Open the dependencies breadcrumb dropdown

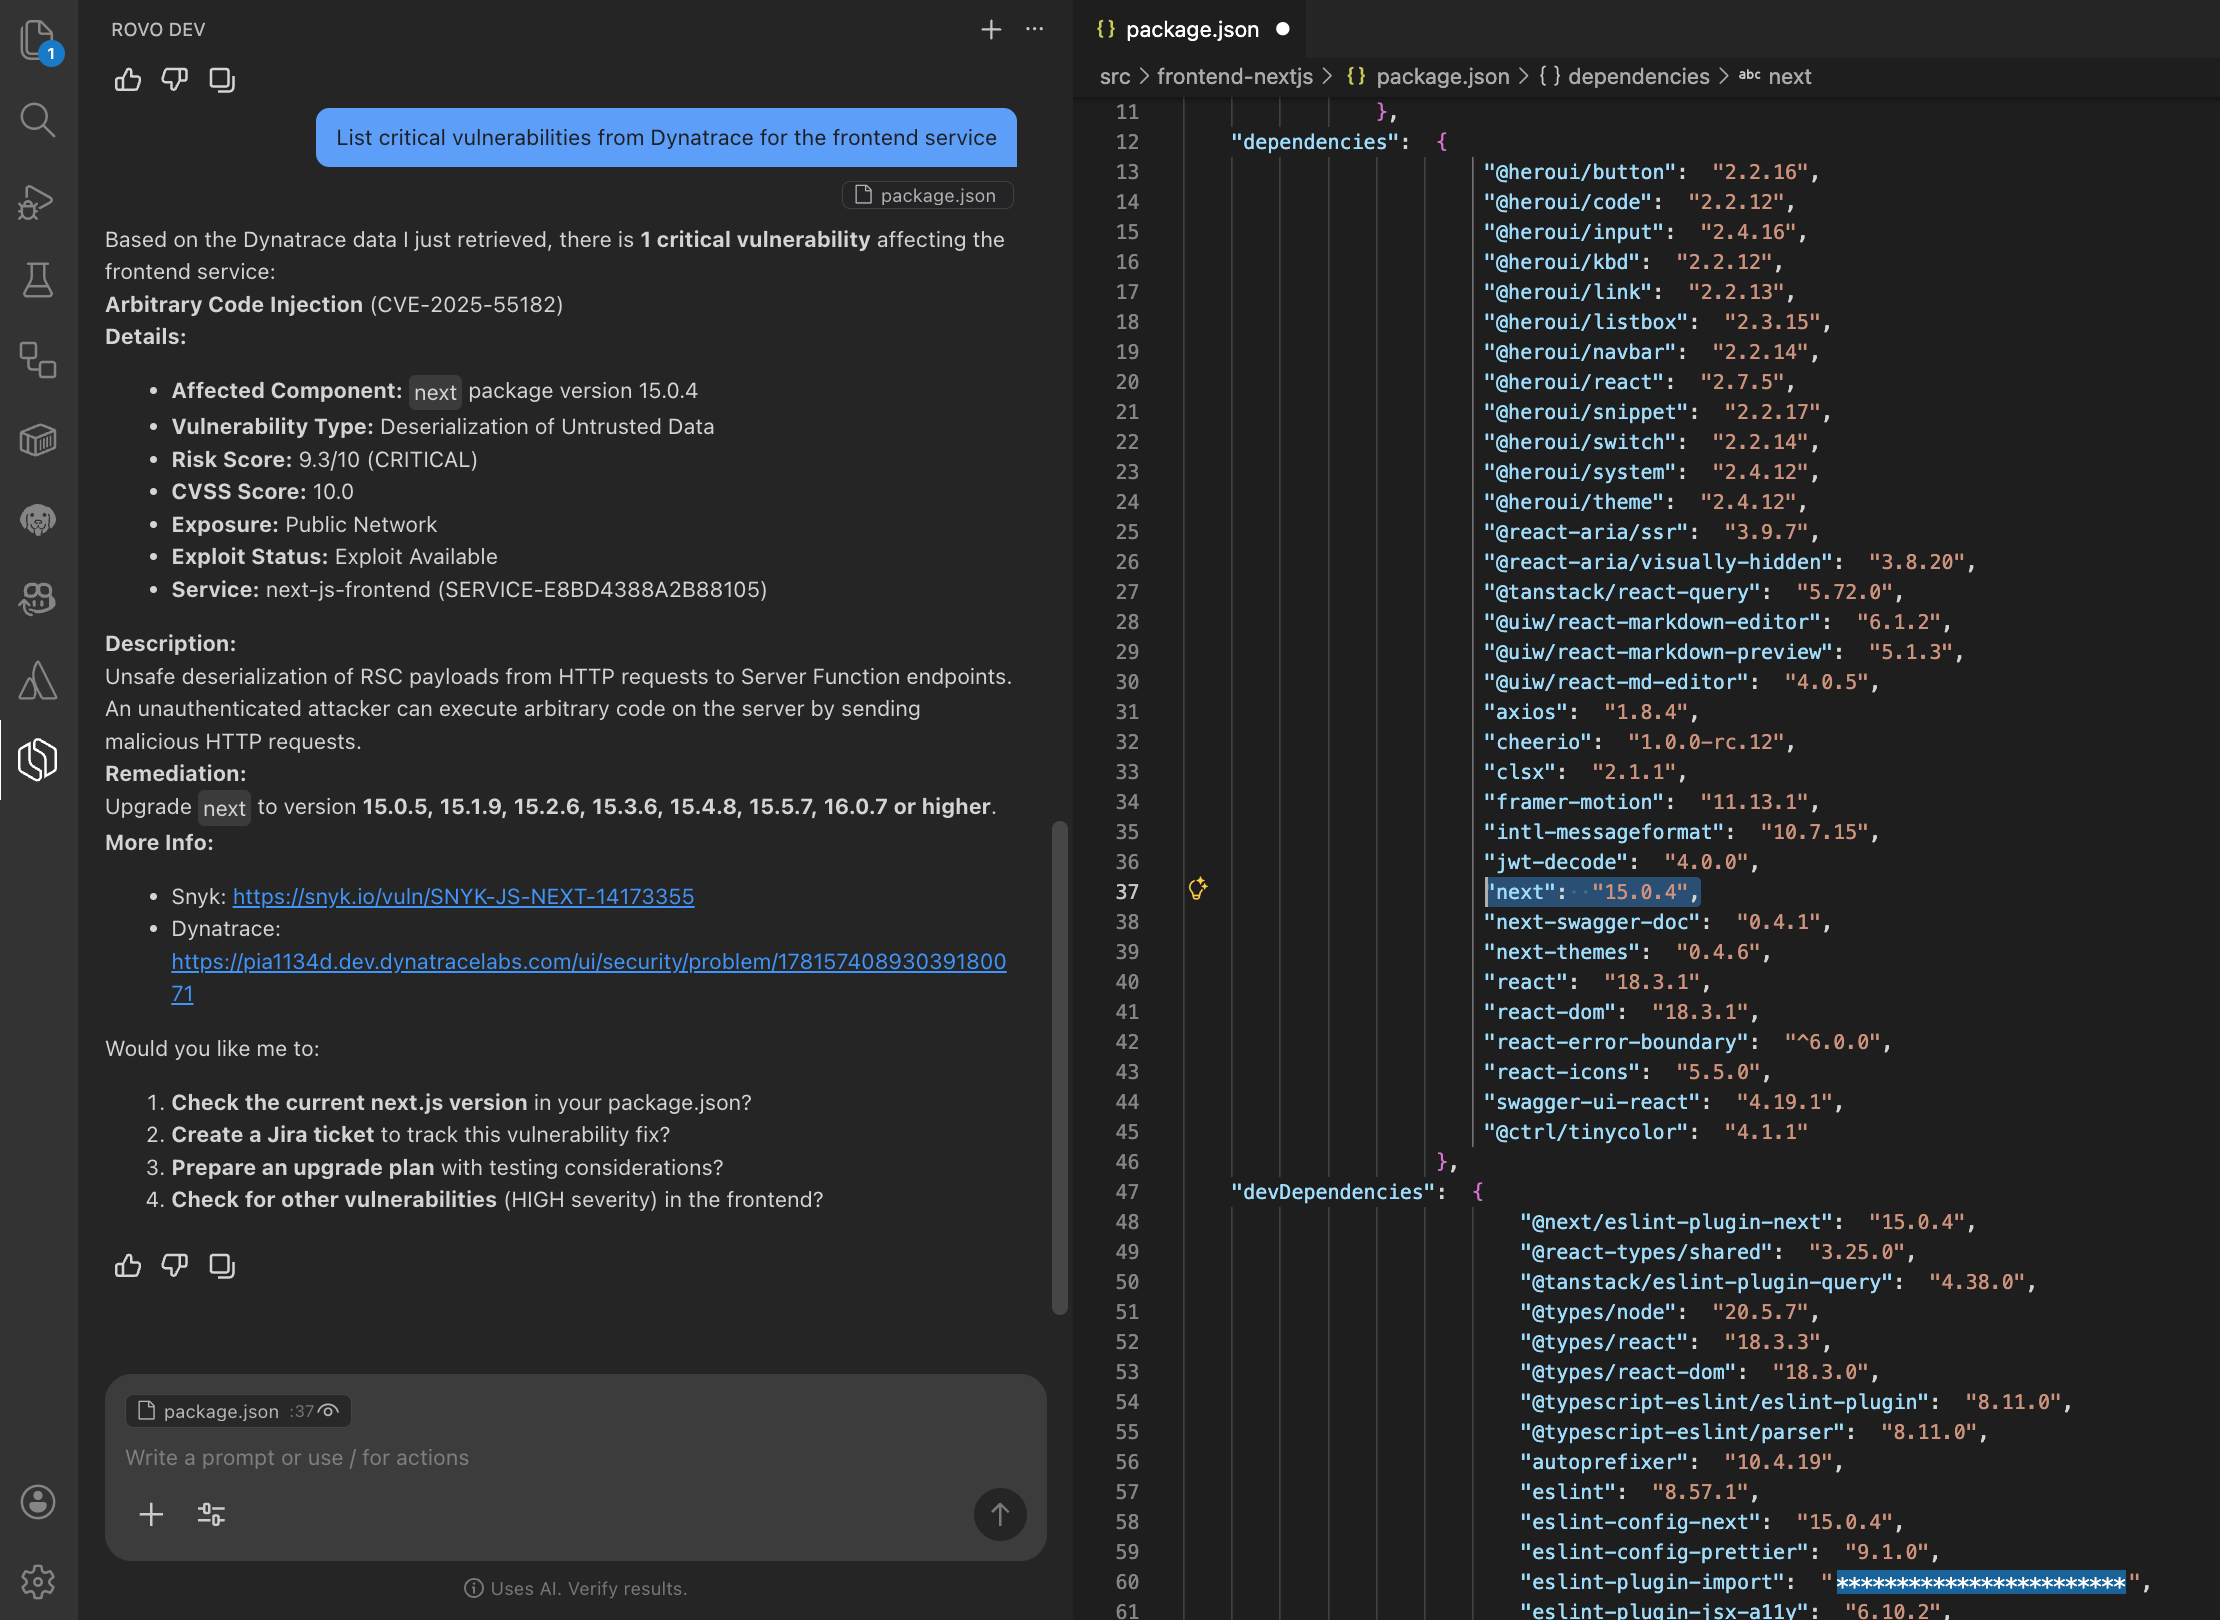(1638, 76)
